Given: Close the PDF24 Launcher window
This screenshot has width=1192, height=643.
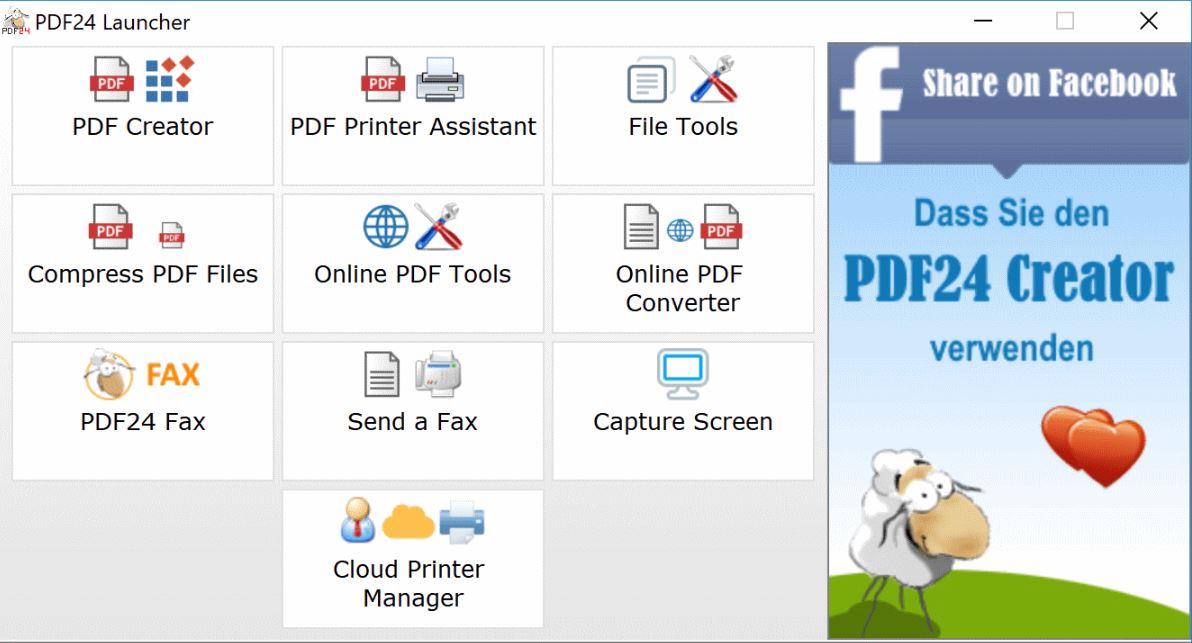Looking at the screenshot, I should click(1149, 21).
